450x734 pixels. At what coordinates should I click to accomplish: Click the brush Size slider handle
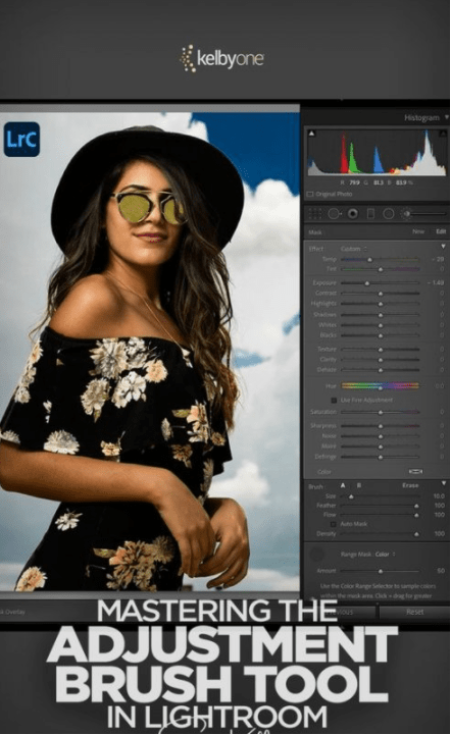click(x=351, y=497)
